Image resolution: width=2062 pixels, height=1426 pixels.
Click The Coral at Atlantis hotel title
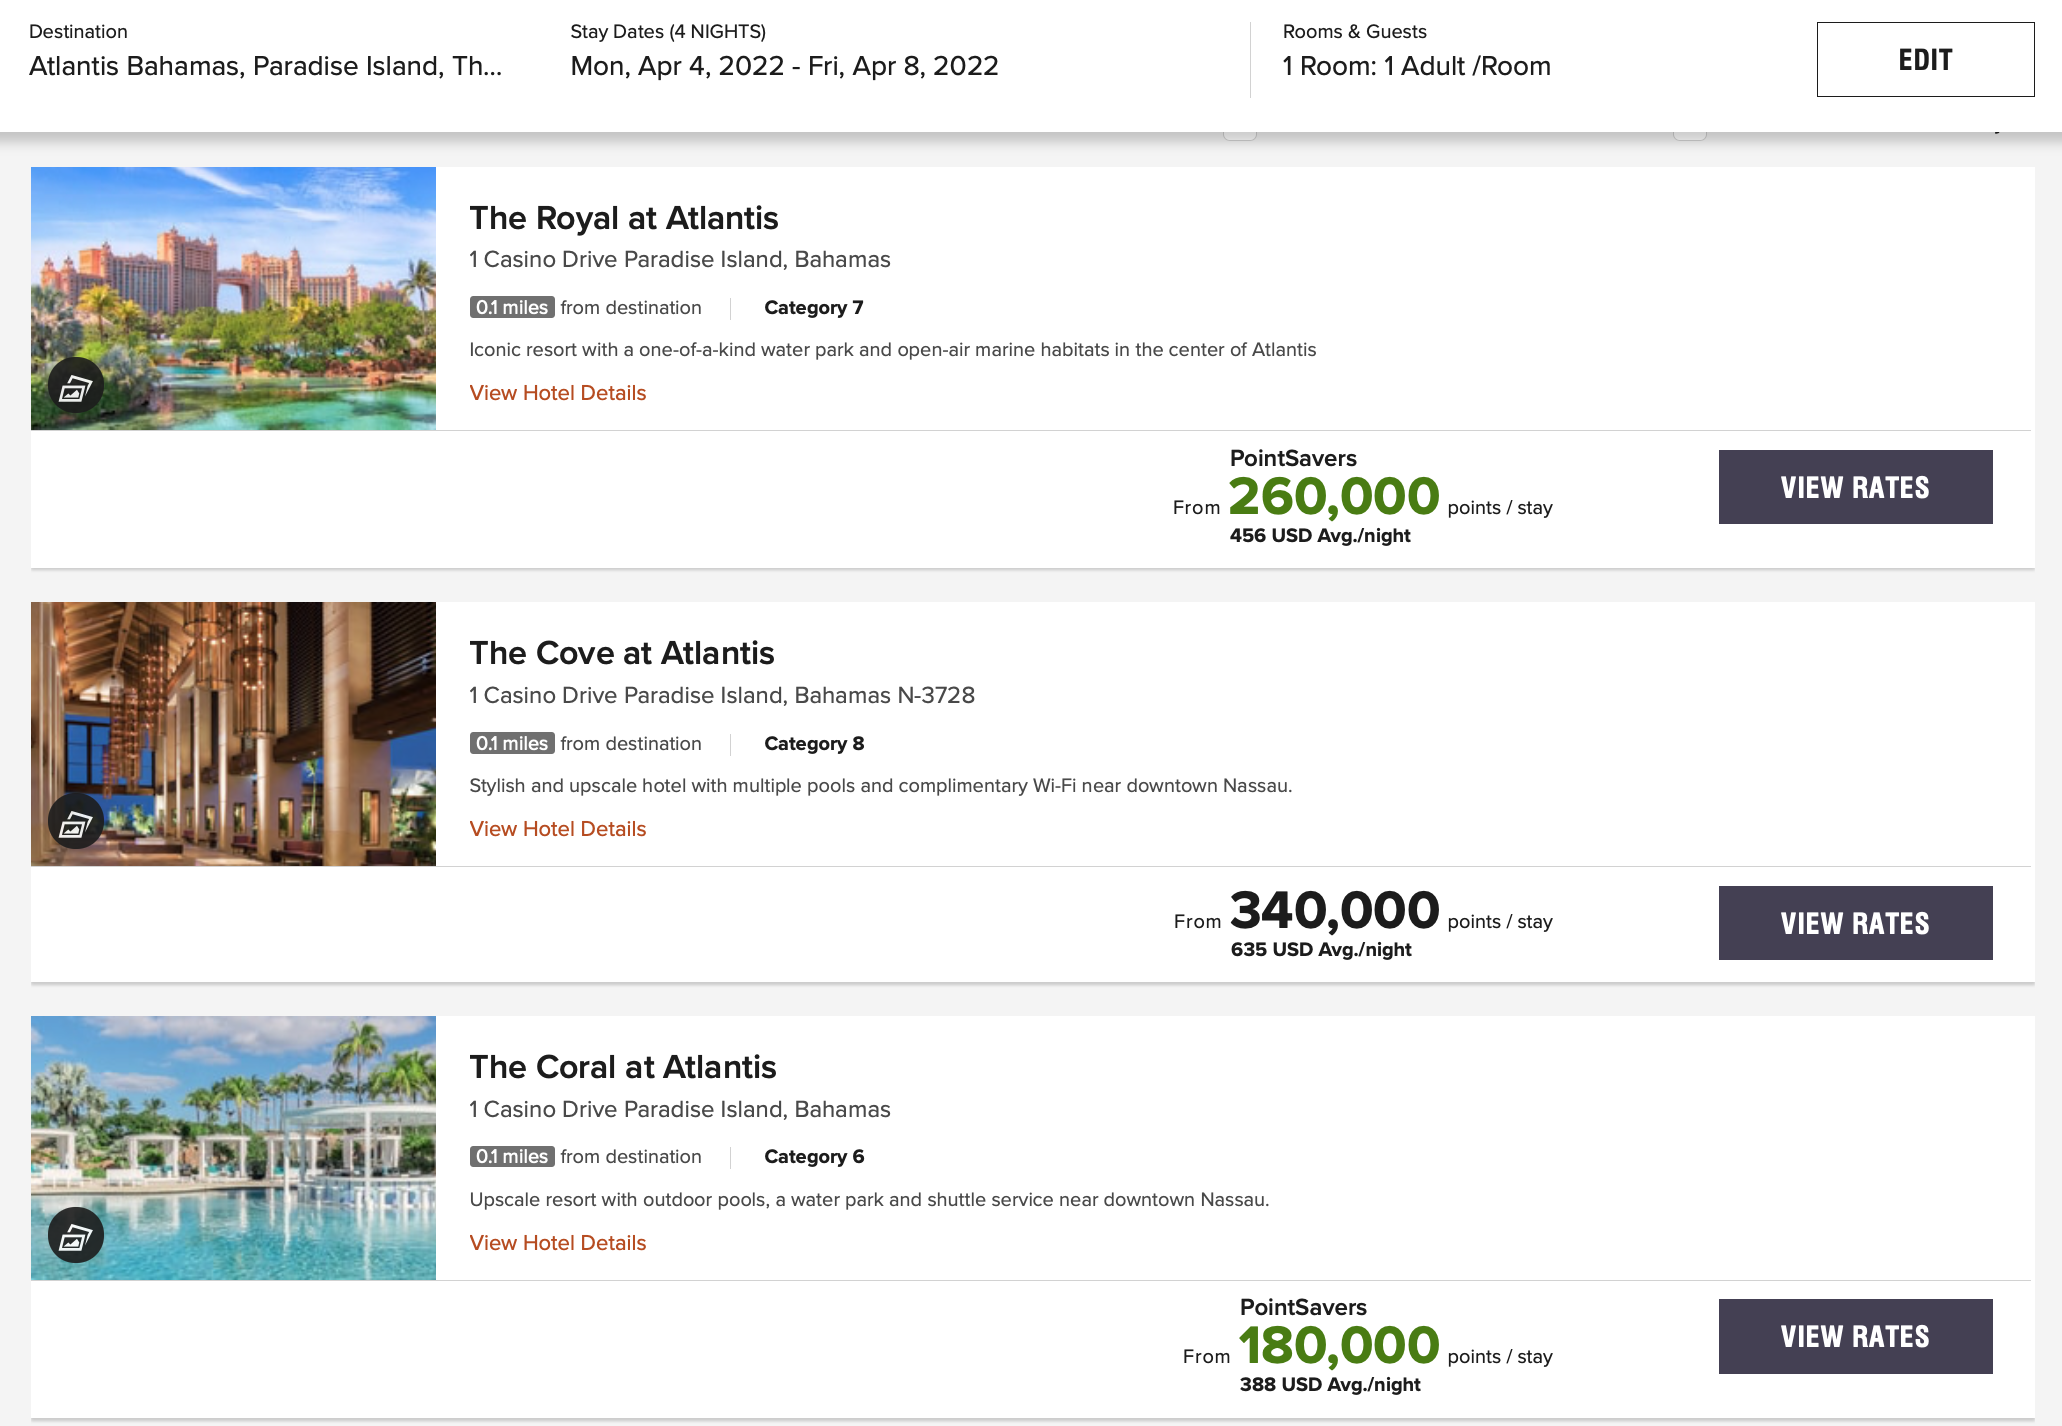click(x=623, y=1067)
